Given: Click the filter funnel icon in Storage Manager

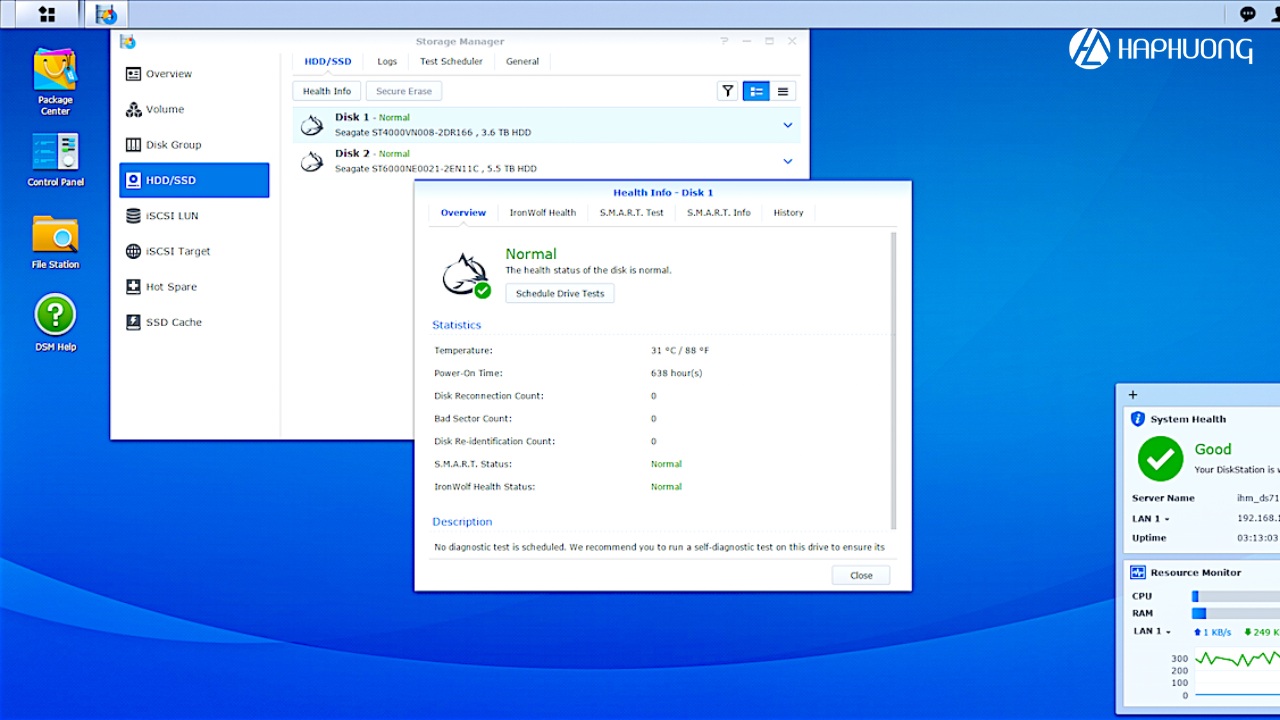Looking at the screenshot, I should (x=727, y=91).
